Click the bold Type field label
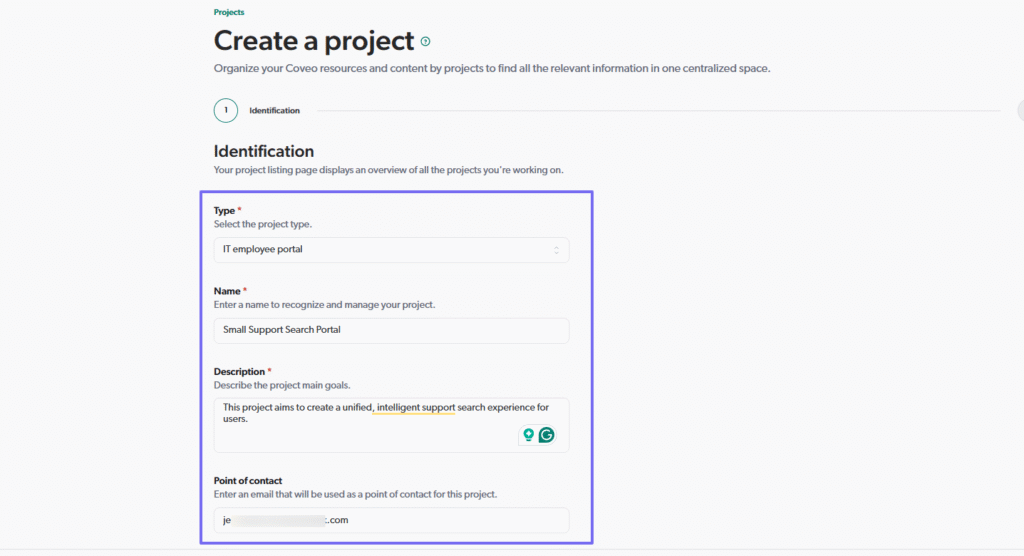Screen dimensions: 1024x556 224,211
